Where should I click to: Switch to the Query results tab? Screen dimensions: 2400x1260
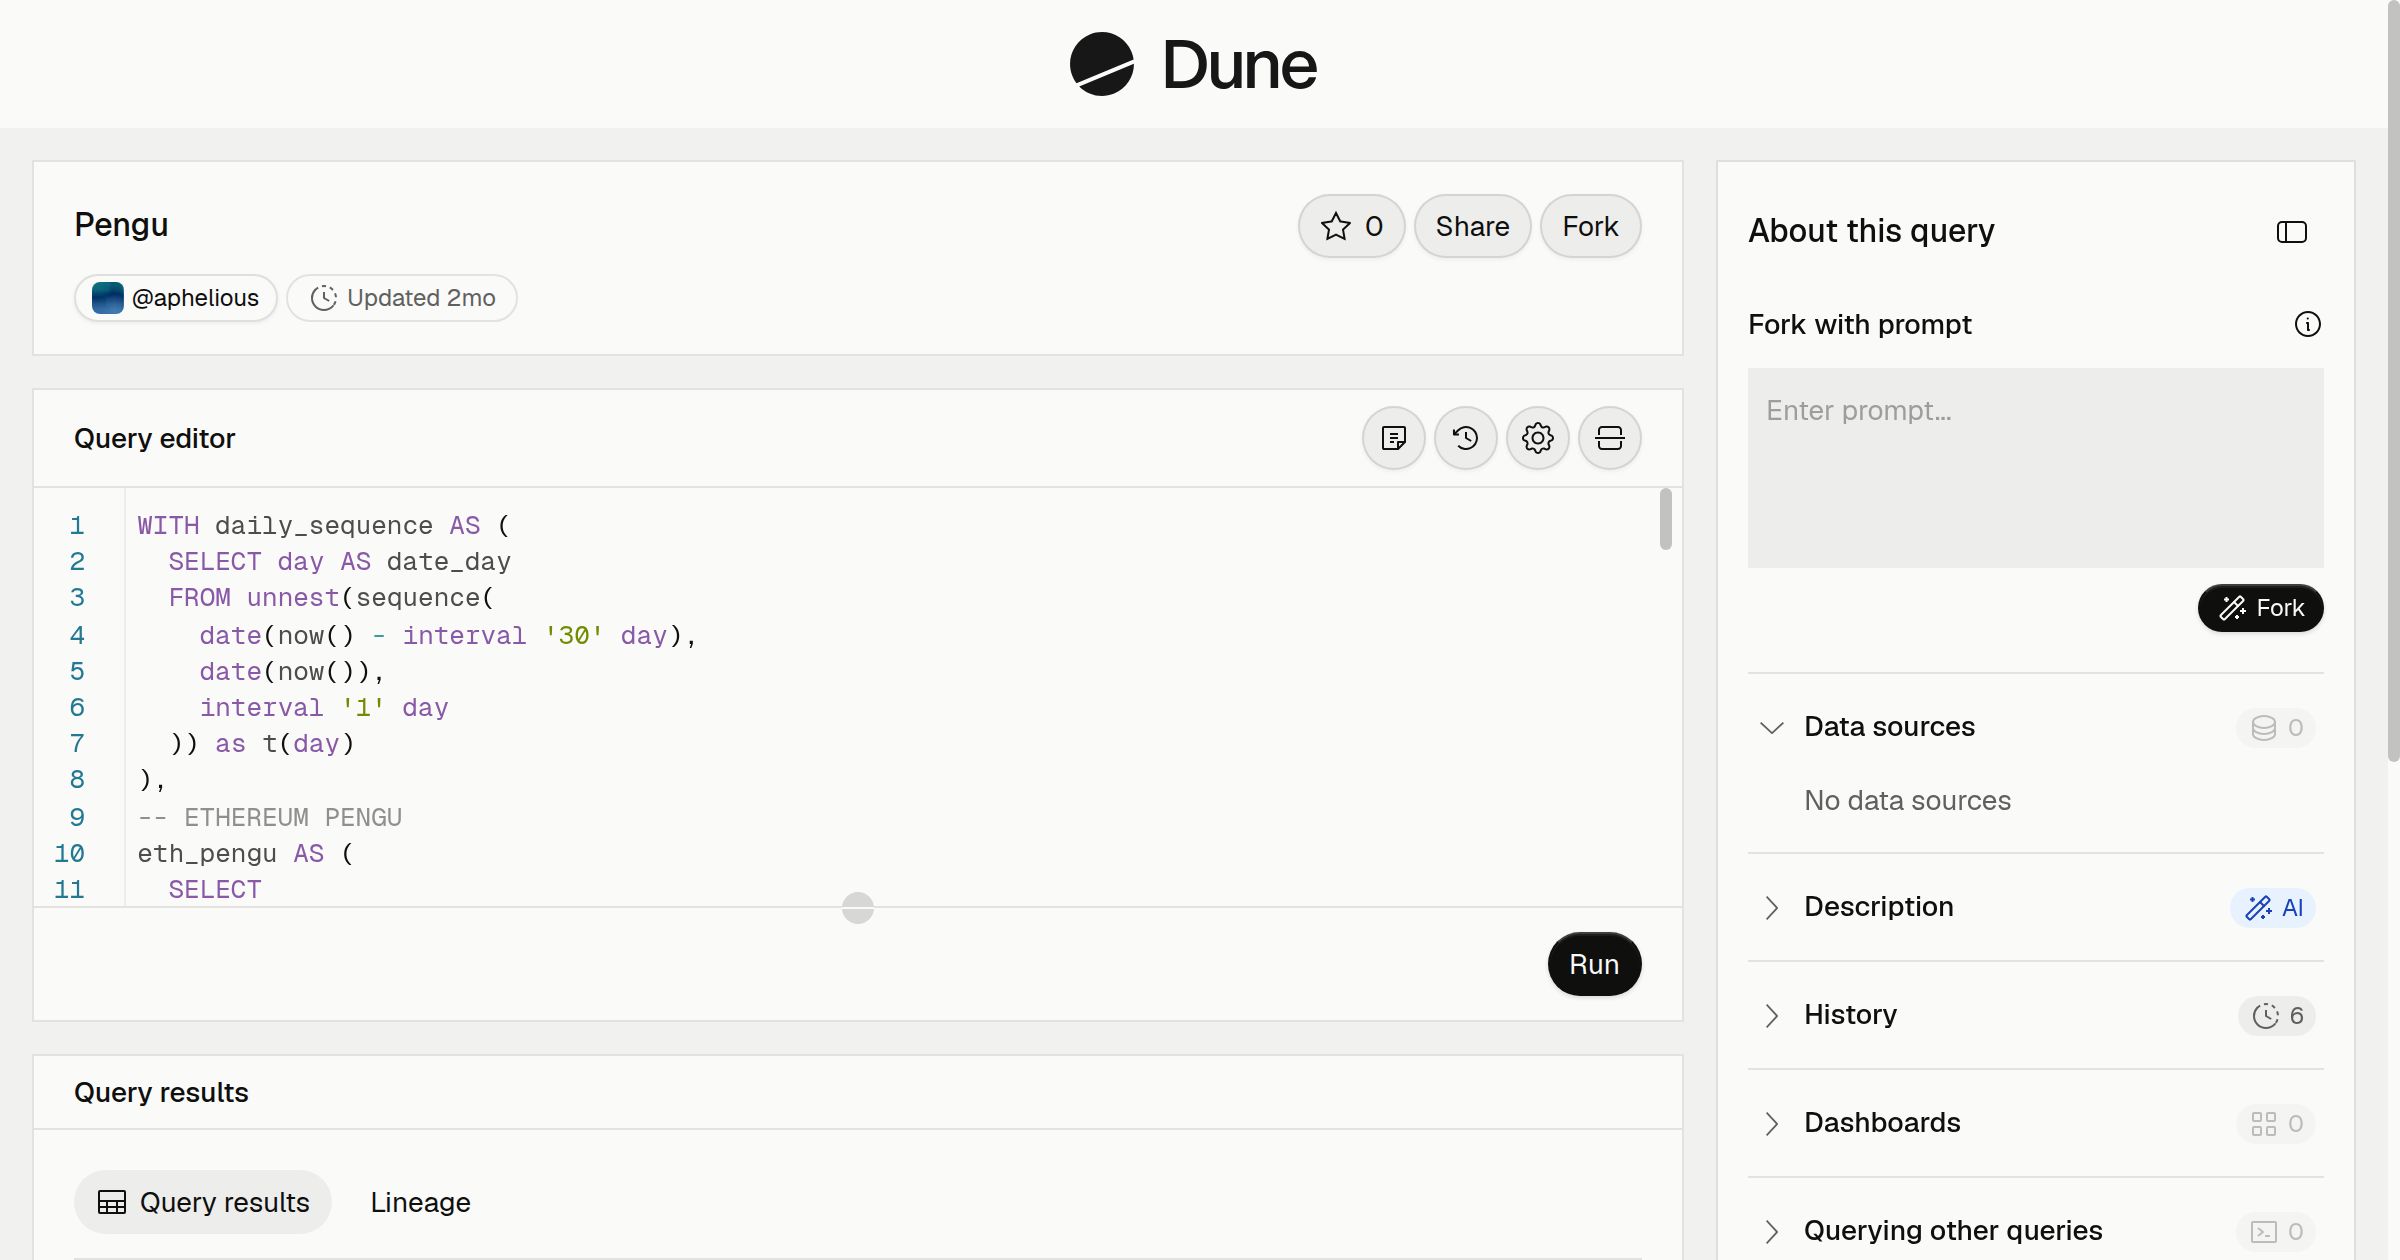click(203, 1202)
